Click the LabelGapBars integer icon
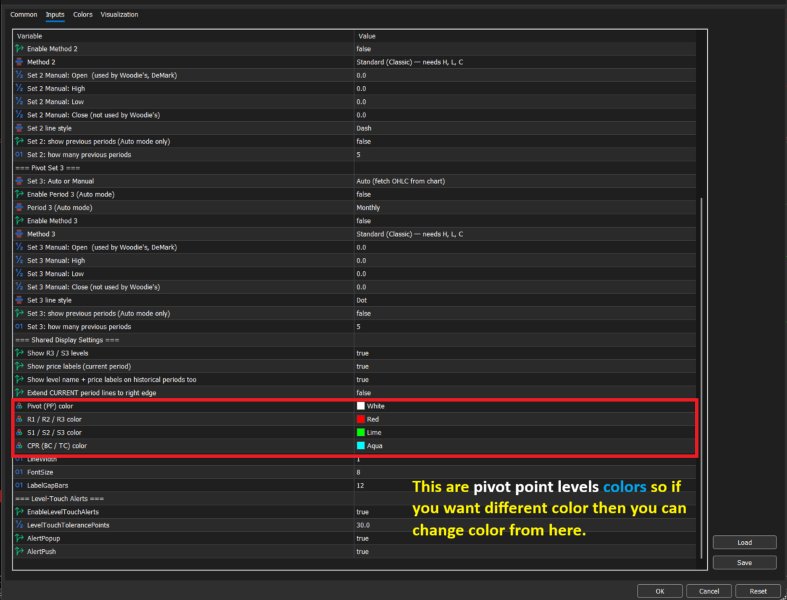Image resolution: width=787 pixels, height=600 pixels. (19, 485)
